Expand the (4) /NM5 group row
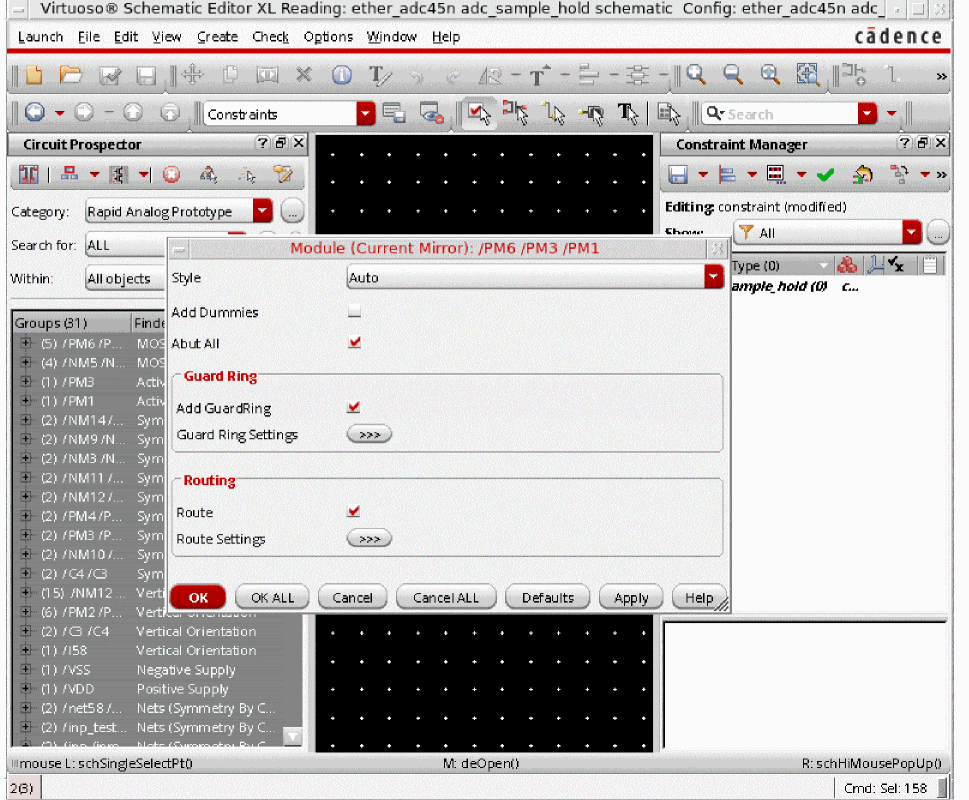Image resolution: width=969 pixels, height=800 pixels. pos(26,362)
